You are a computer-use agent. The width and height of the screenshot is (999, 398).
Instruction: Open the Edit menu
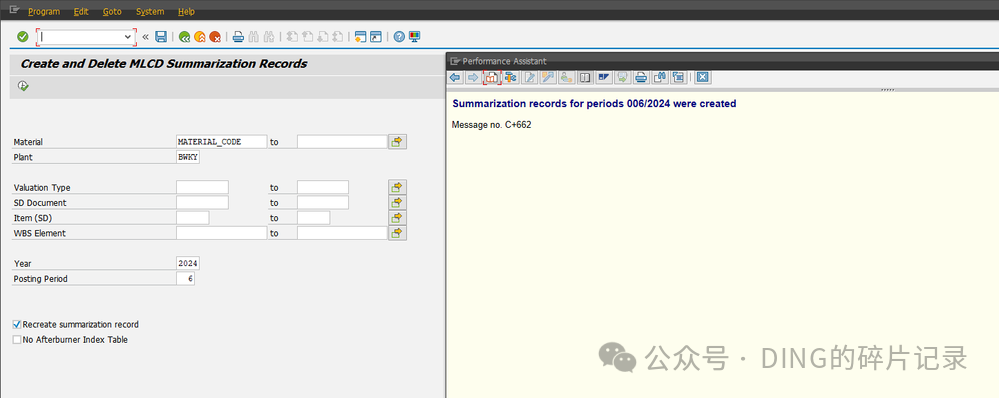[81, 11]
